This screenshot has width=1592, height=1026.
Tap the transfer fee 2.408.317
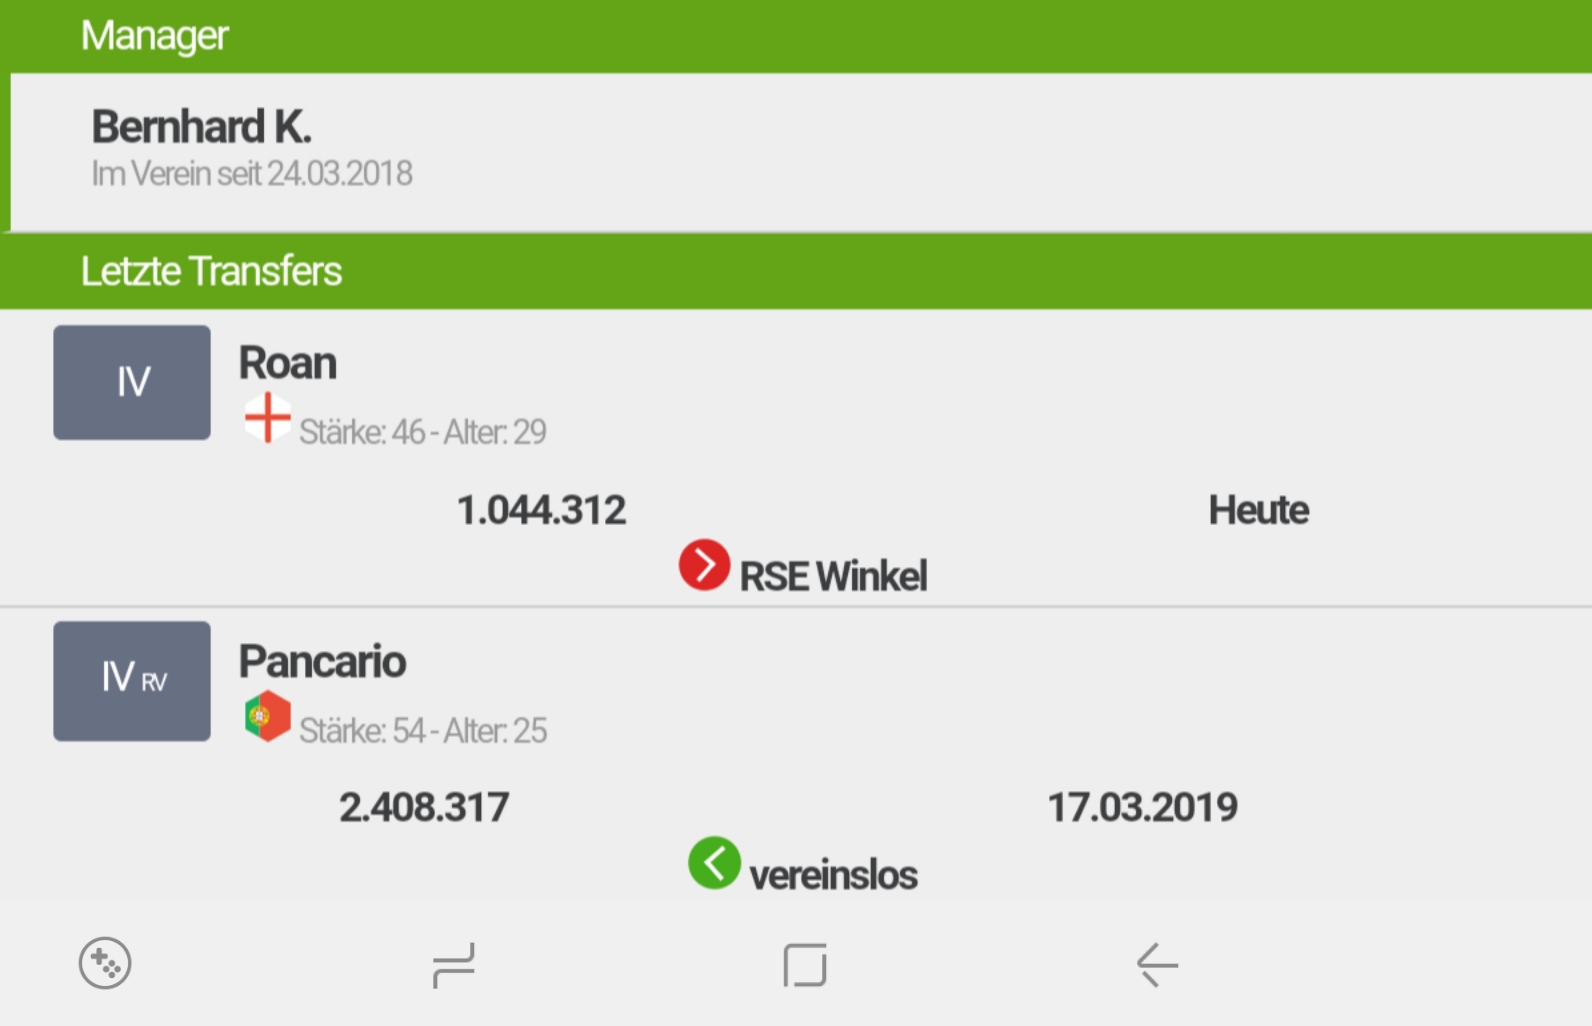pos(424,807)
